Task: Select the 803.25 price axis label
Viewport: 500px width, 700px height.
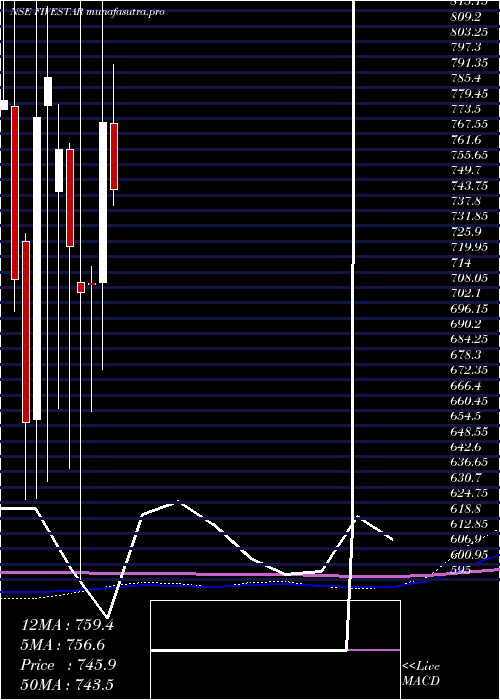Action: click(468, 32)
